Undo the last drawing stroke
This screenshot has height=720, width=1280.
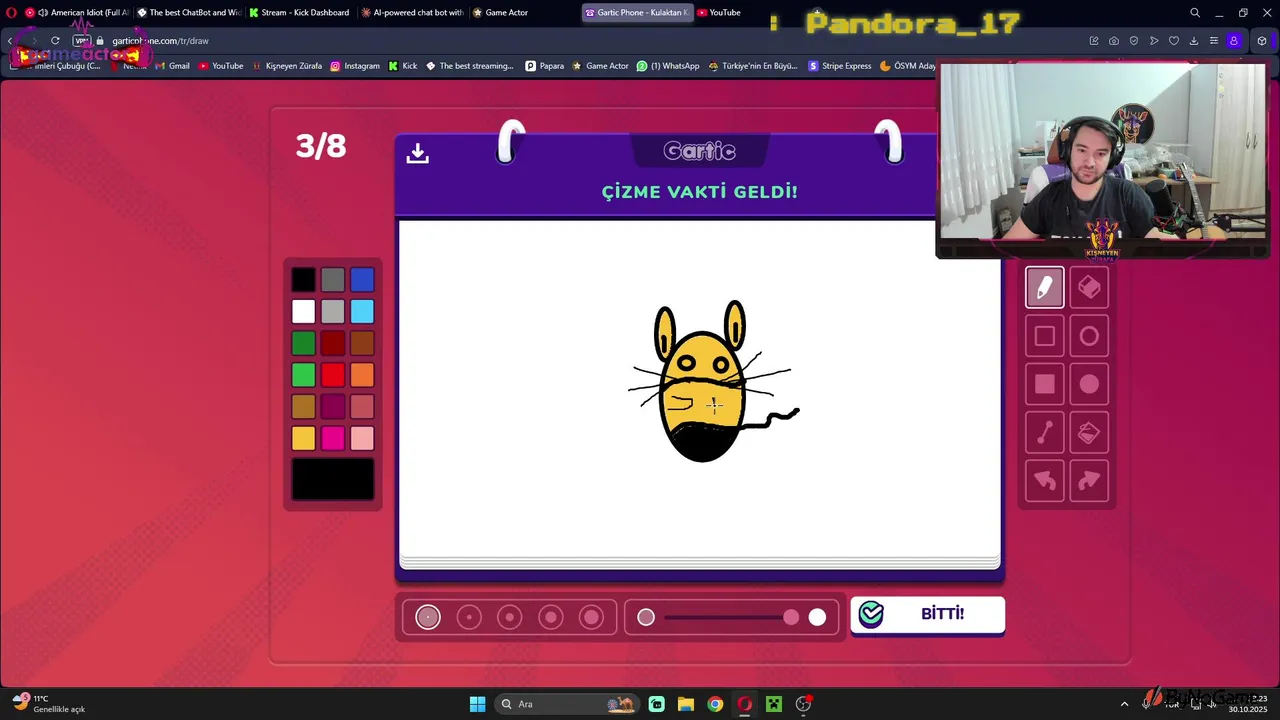tap(1044, 481)
